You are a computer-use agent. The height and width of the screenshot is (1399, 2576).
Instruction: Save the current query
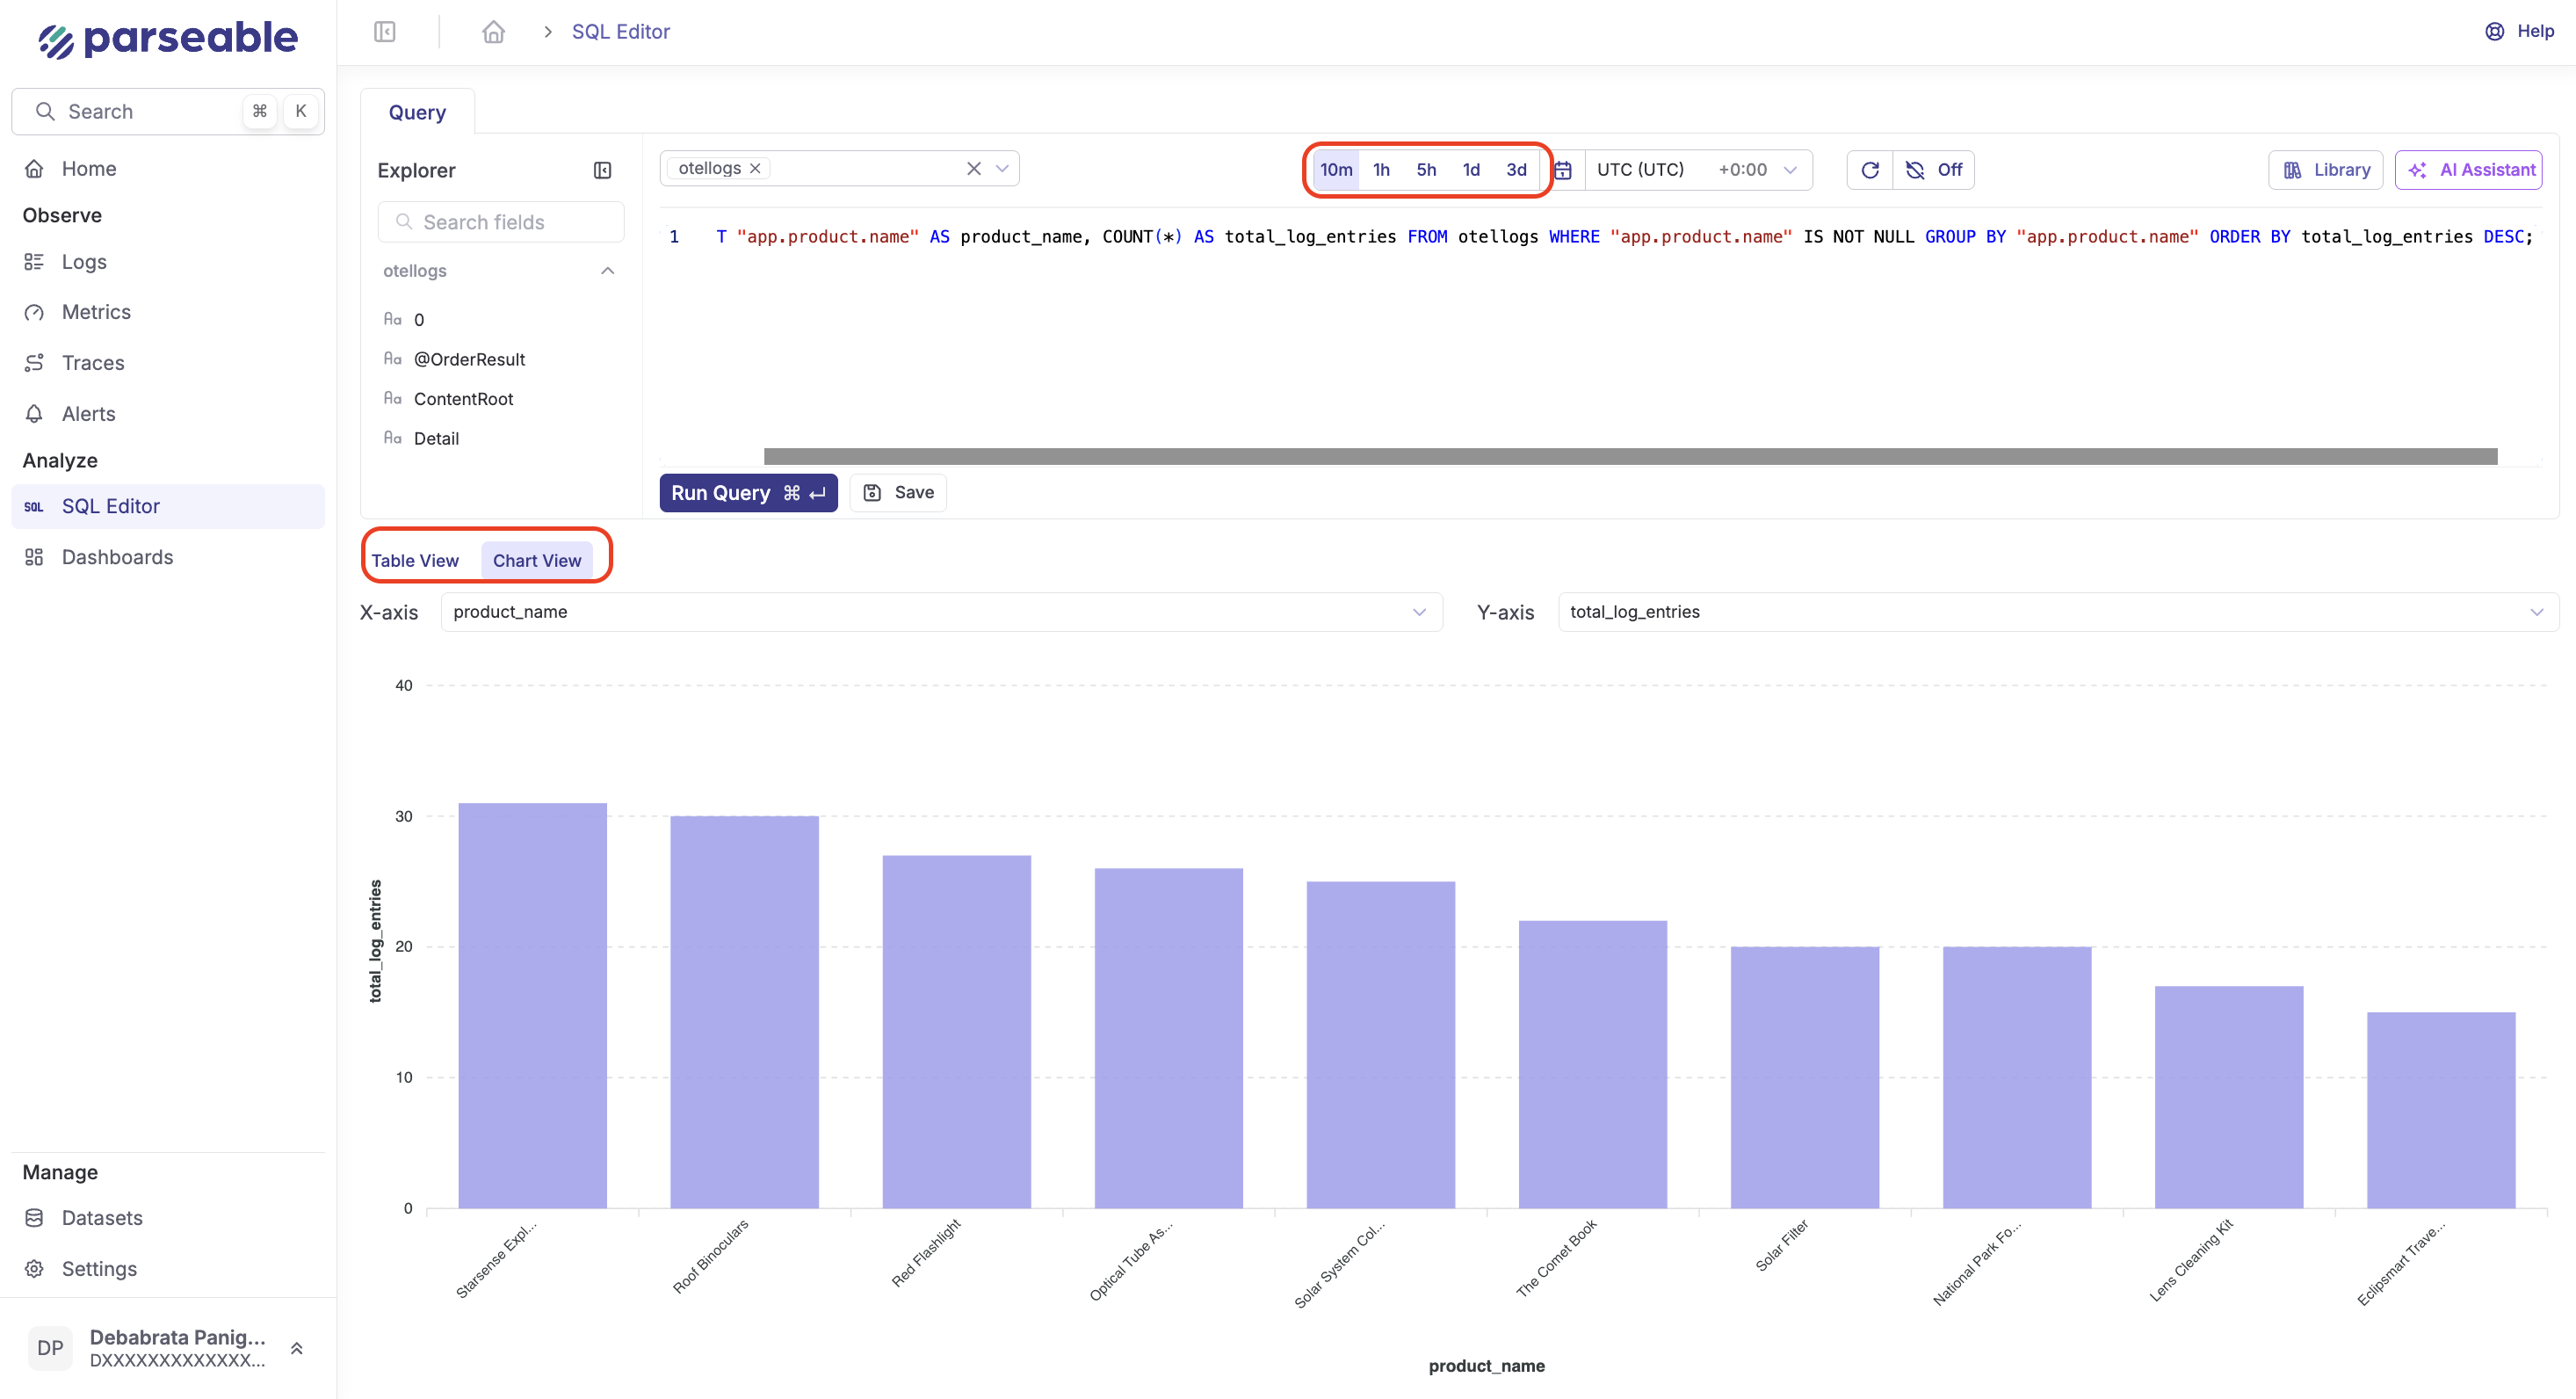tap(898, 493)
